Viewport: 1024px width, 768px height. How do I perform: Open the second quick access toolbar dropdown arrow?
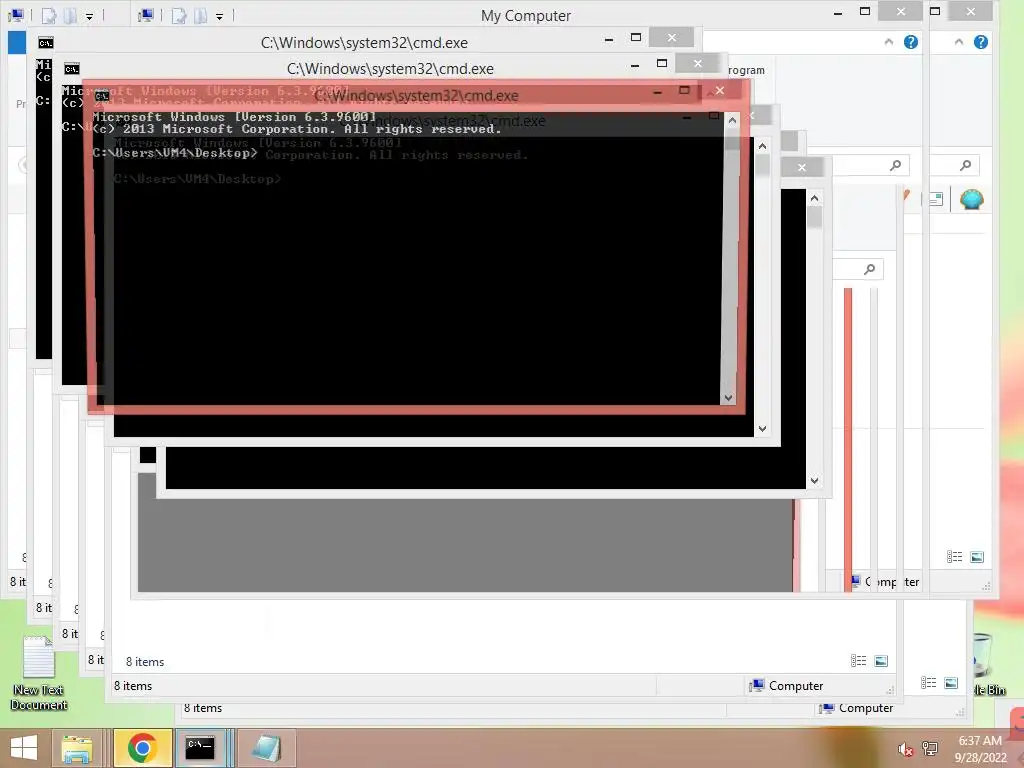click(219, 16)
